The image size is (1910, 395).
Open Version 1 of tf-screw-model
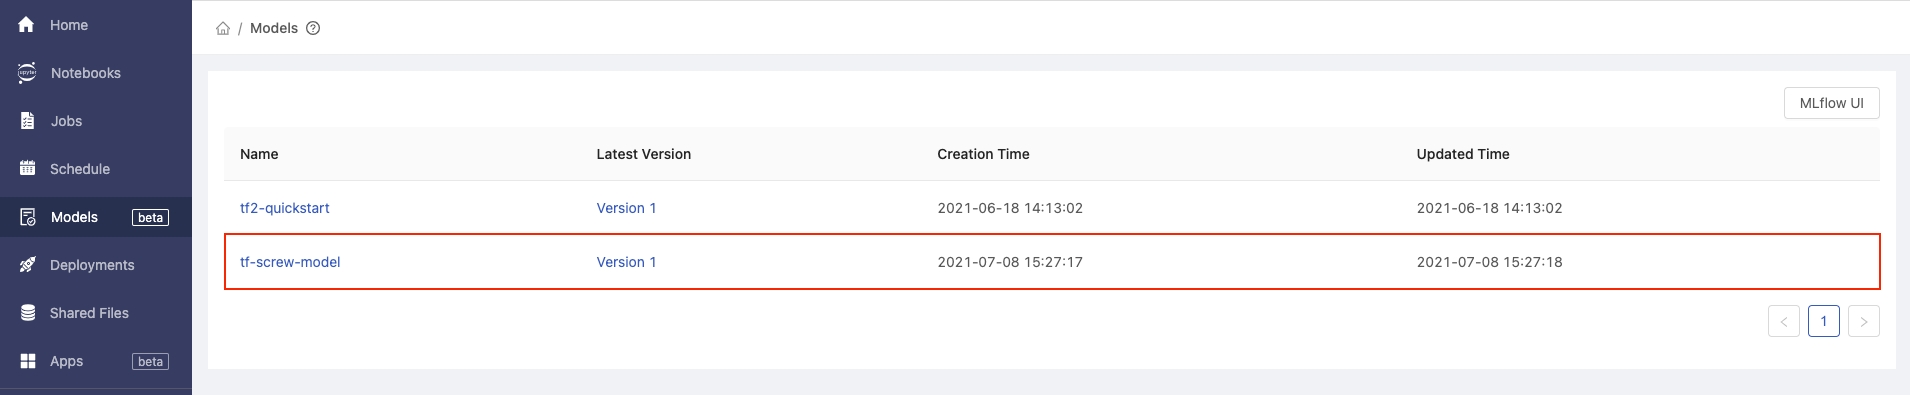(626, 262)
